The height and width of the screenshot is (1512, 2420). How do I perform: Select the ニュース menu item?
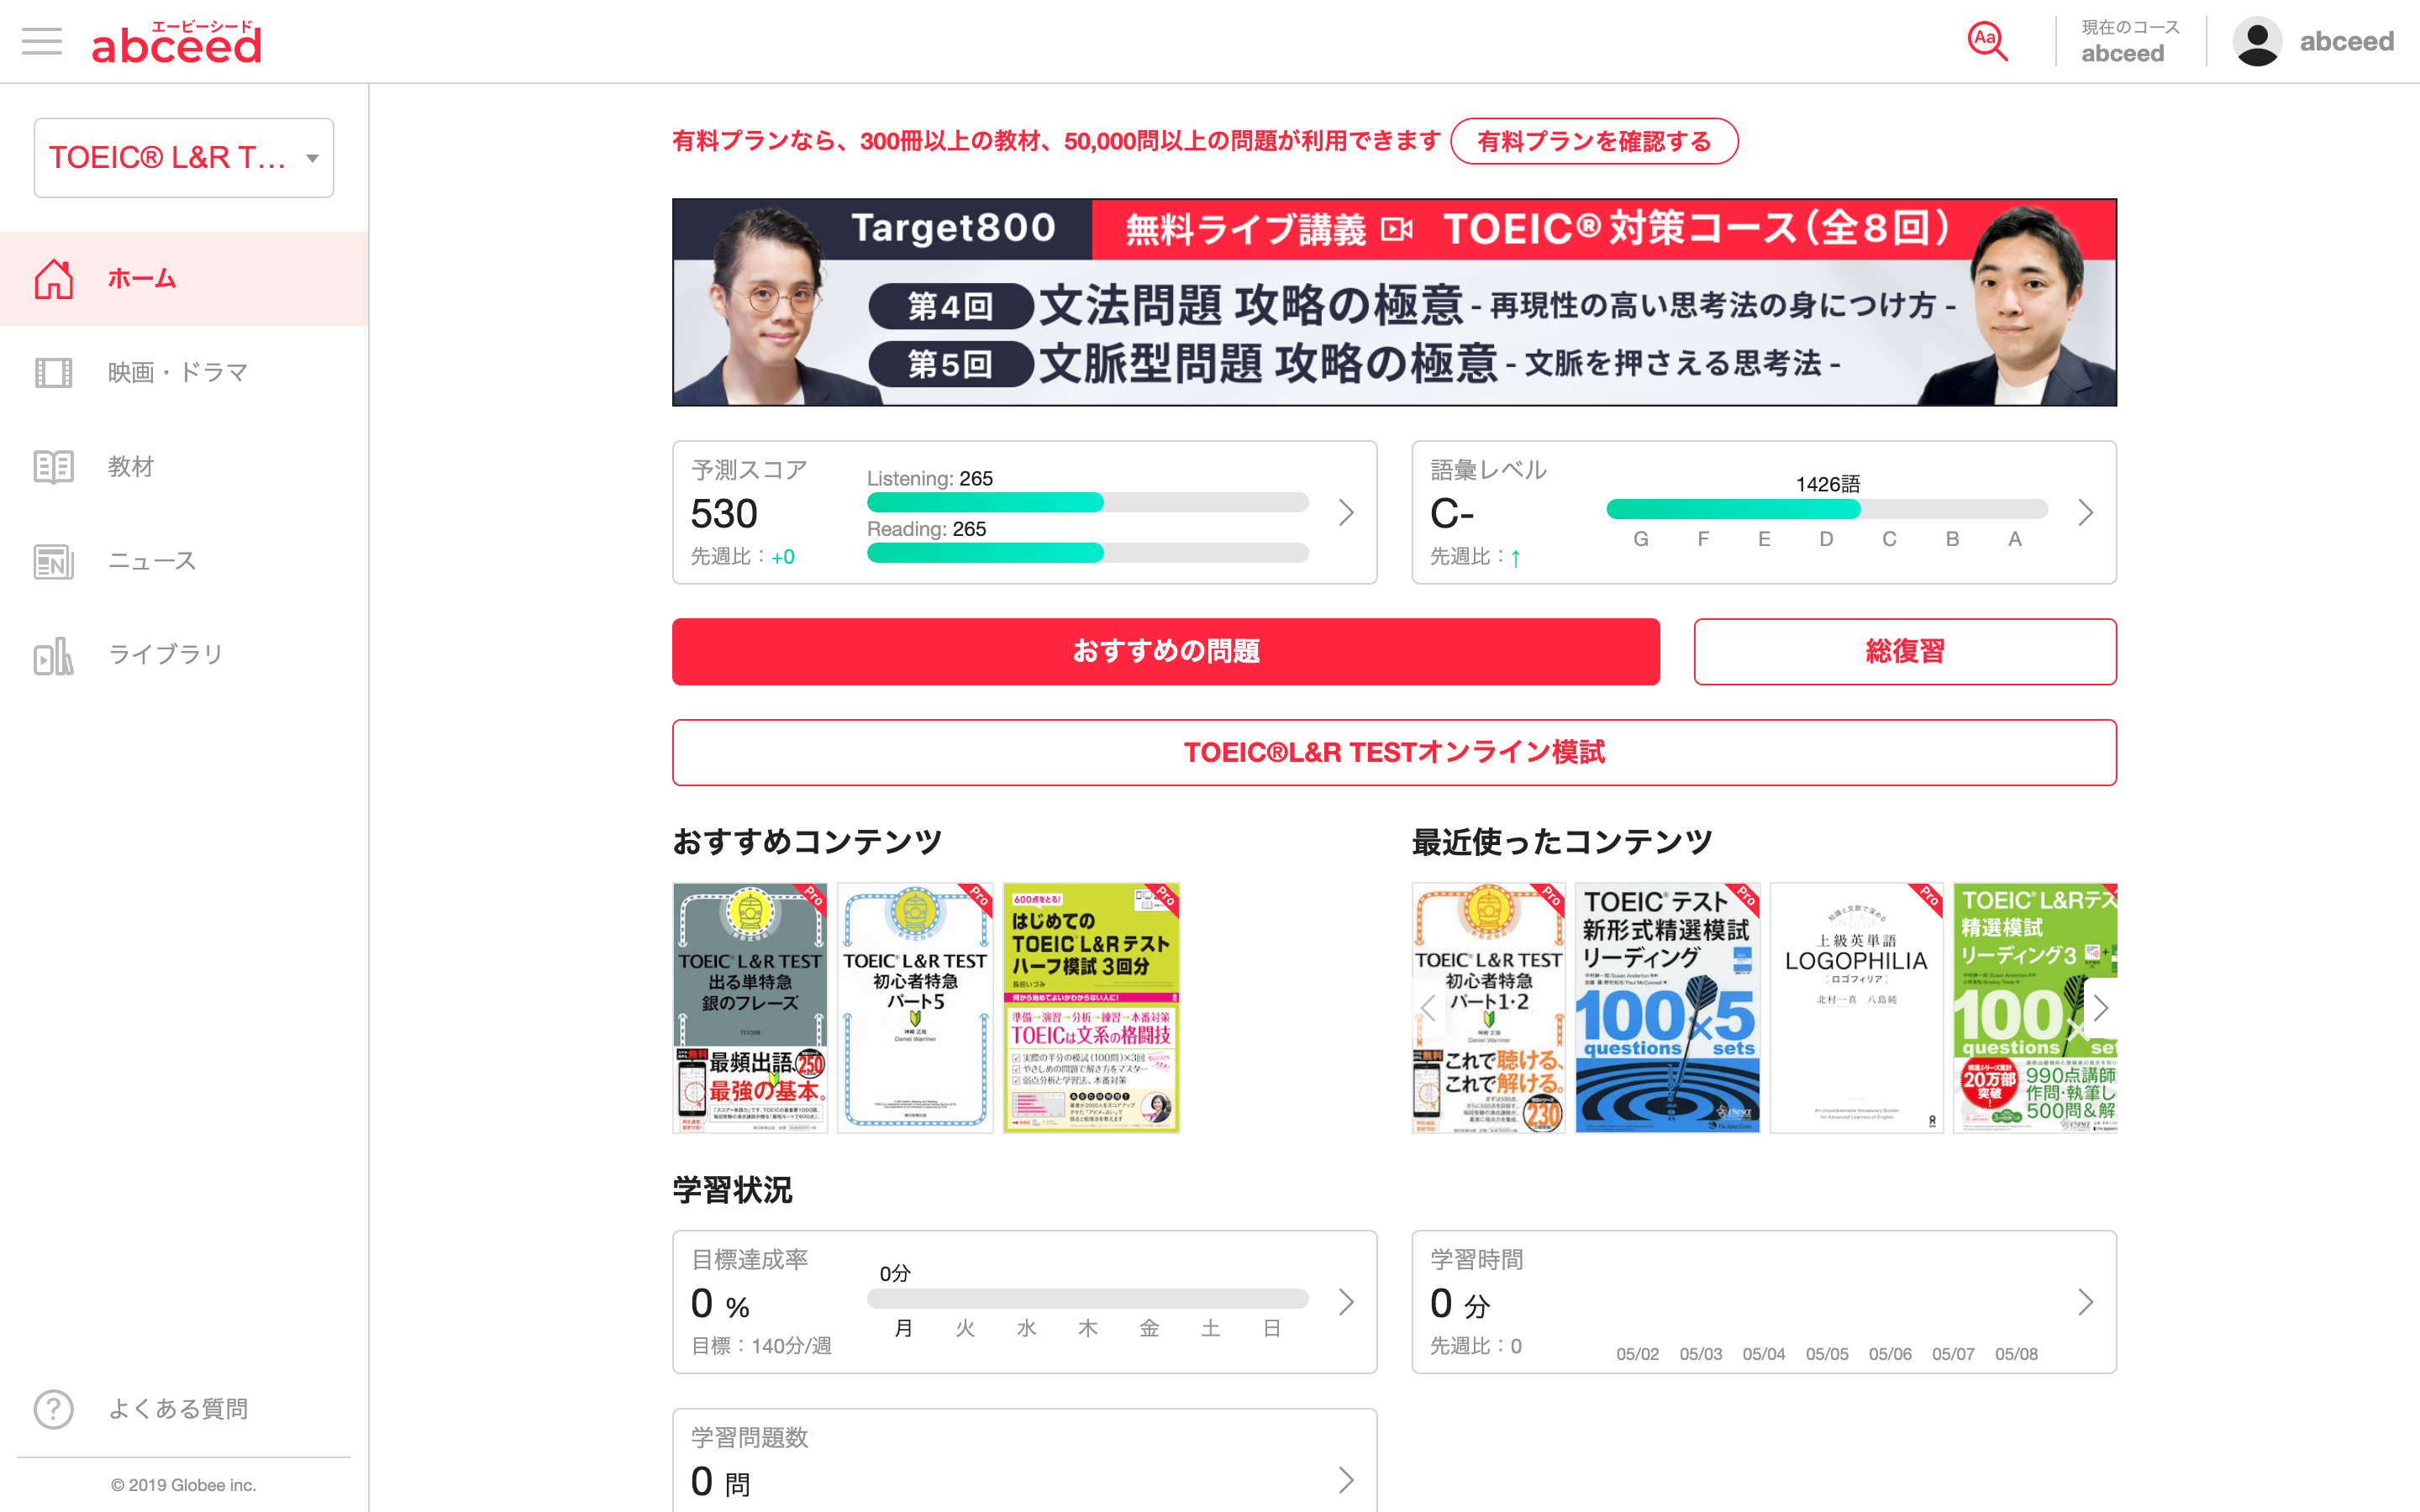point(184,561)
